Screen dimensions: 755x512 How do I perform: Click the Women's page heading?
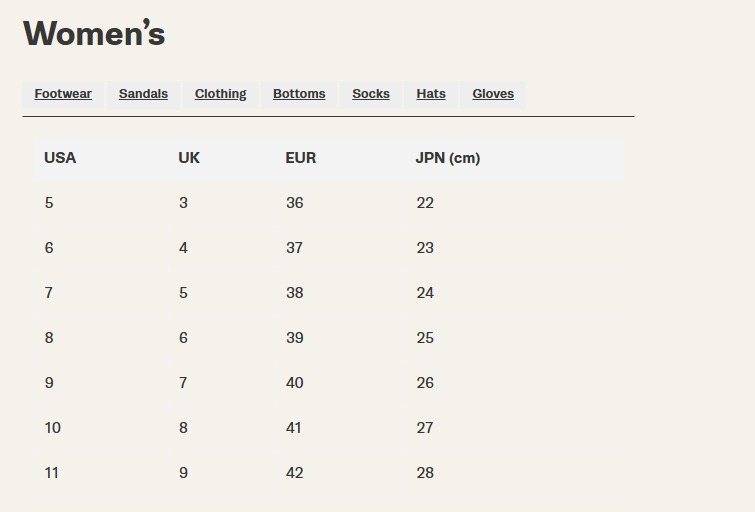(94, 33)
